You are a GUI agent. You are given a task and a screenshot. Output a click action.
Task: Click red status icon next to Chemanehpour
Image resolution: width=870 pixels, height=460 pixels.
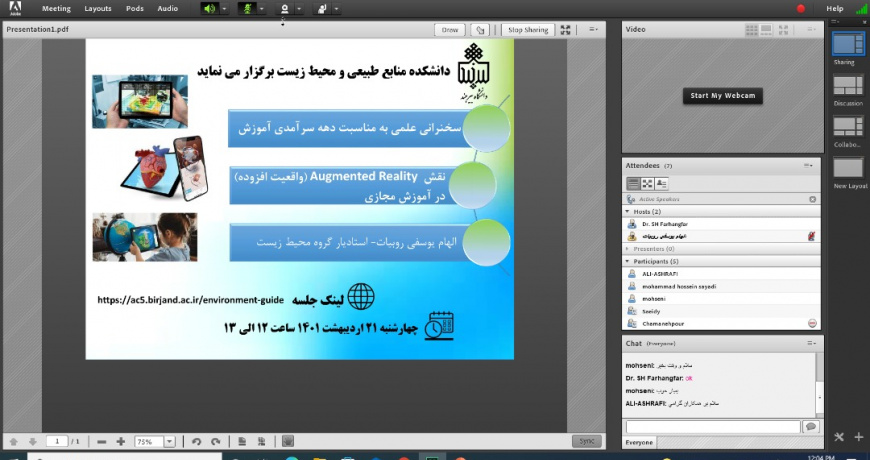tap(812, 323)
